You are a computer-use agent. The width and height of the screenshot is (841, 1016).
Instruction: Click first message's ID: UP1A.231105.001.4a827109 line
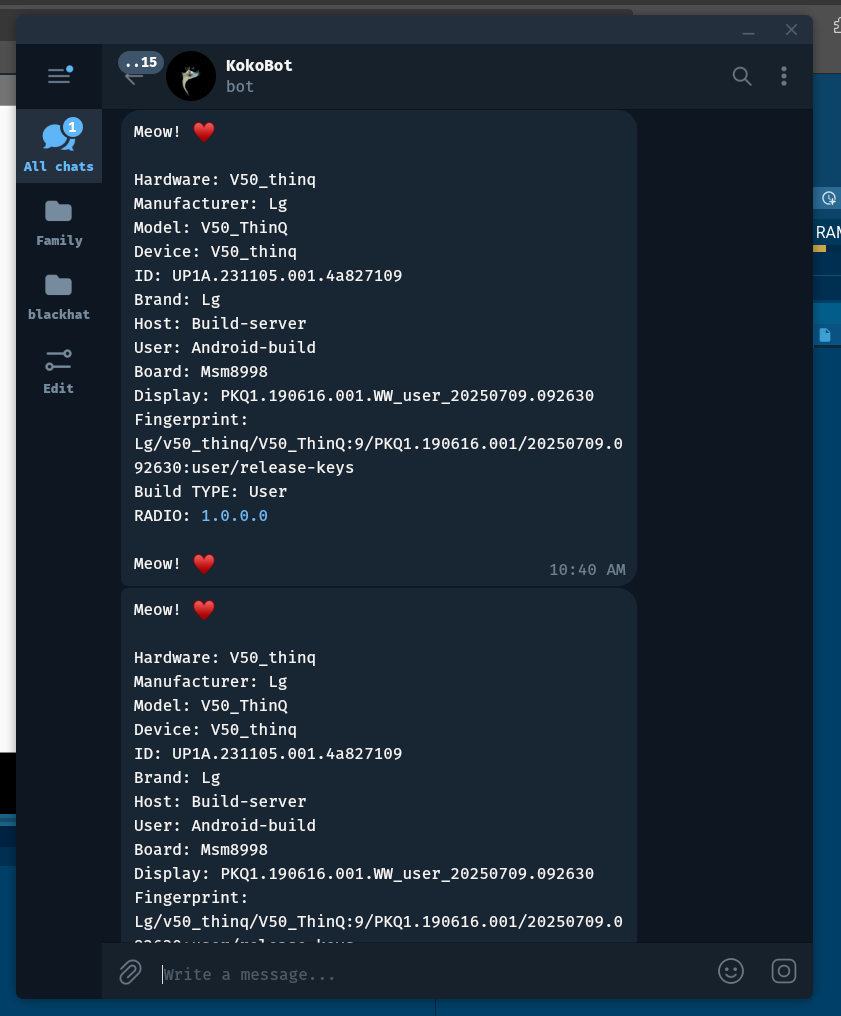(x=268, y=276)
